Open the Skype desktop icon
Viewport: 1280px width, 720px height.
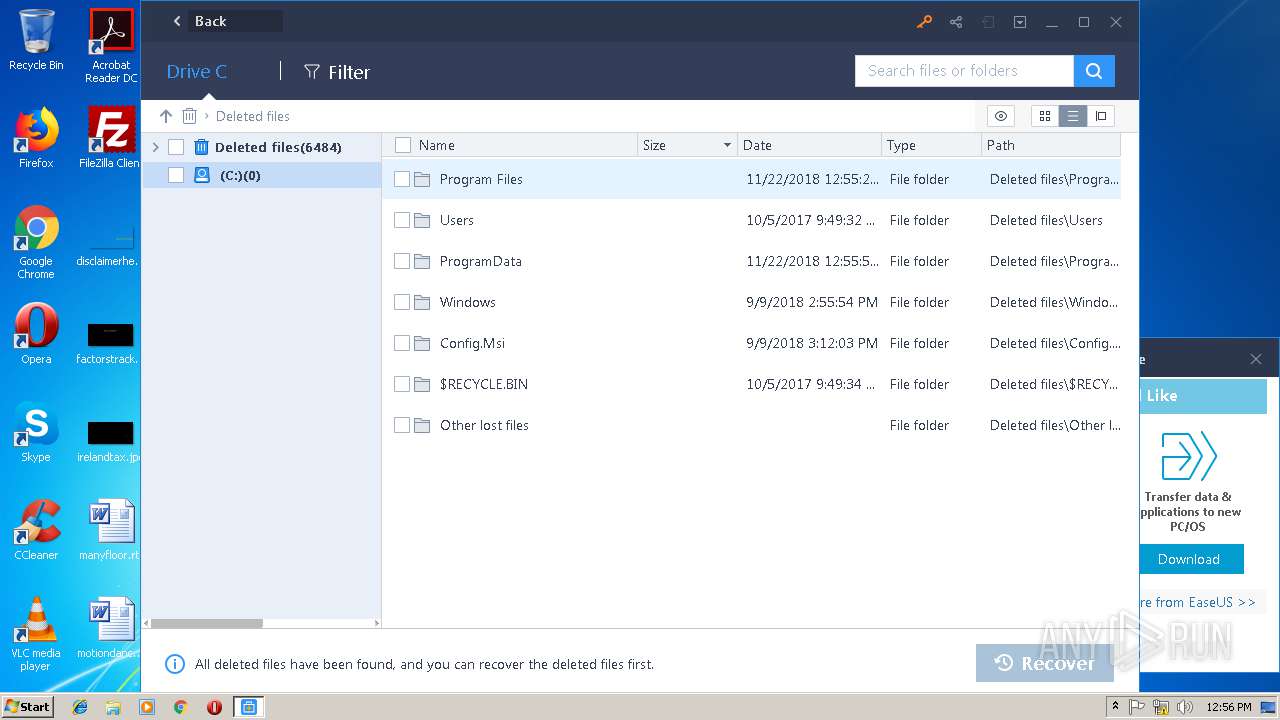pos(36,432)
